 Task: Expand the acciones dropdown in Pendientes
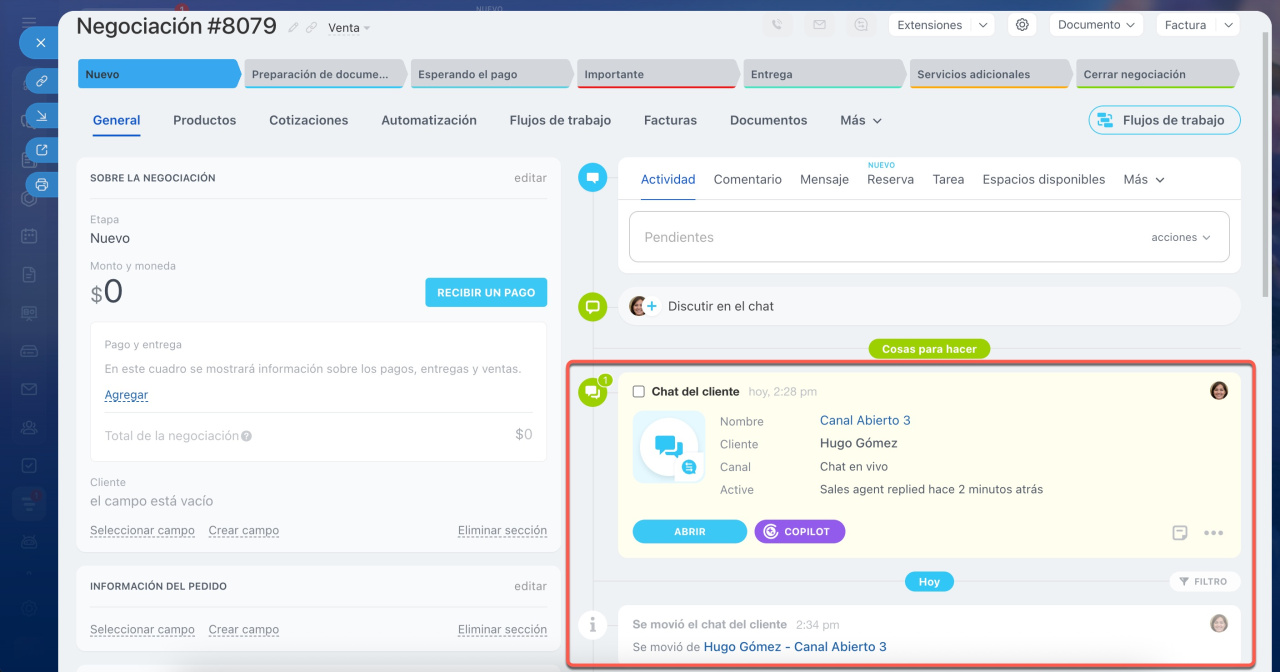tap(1180, 238)
